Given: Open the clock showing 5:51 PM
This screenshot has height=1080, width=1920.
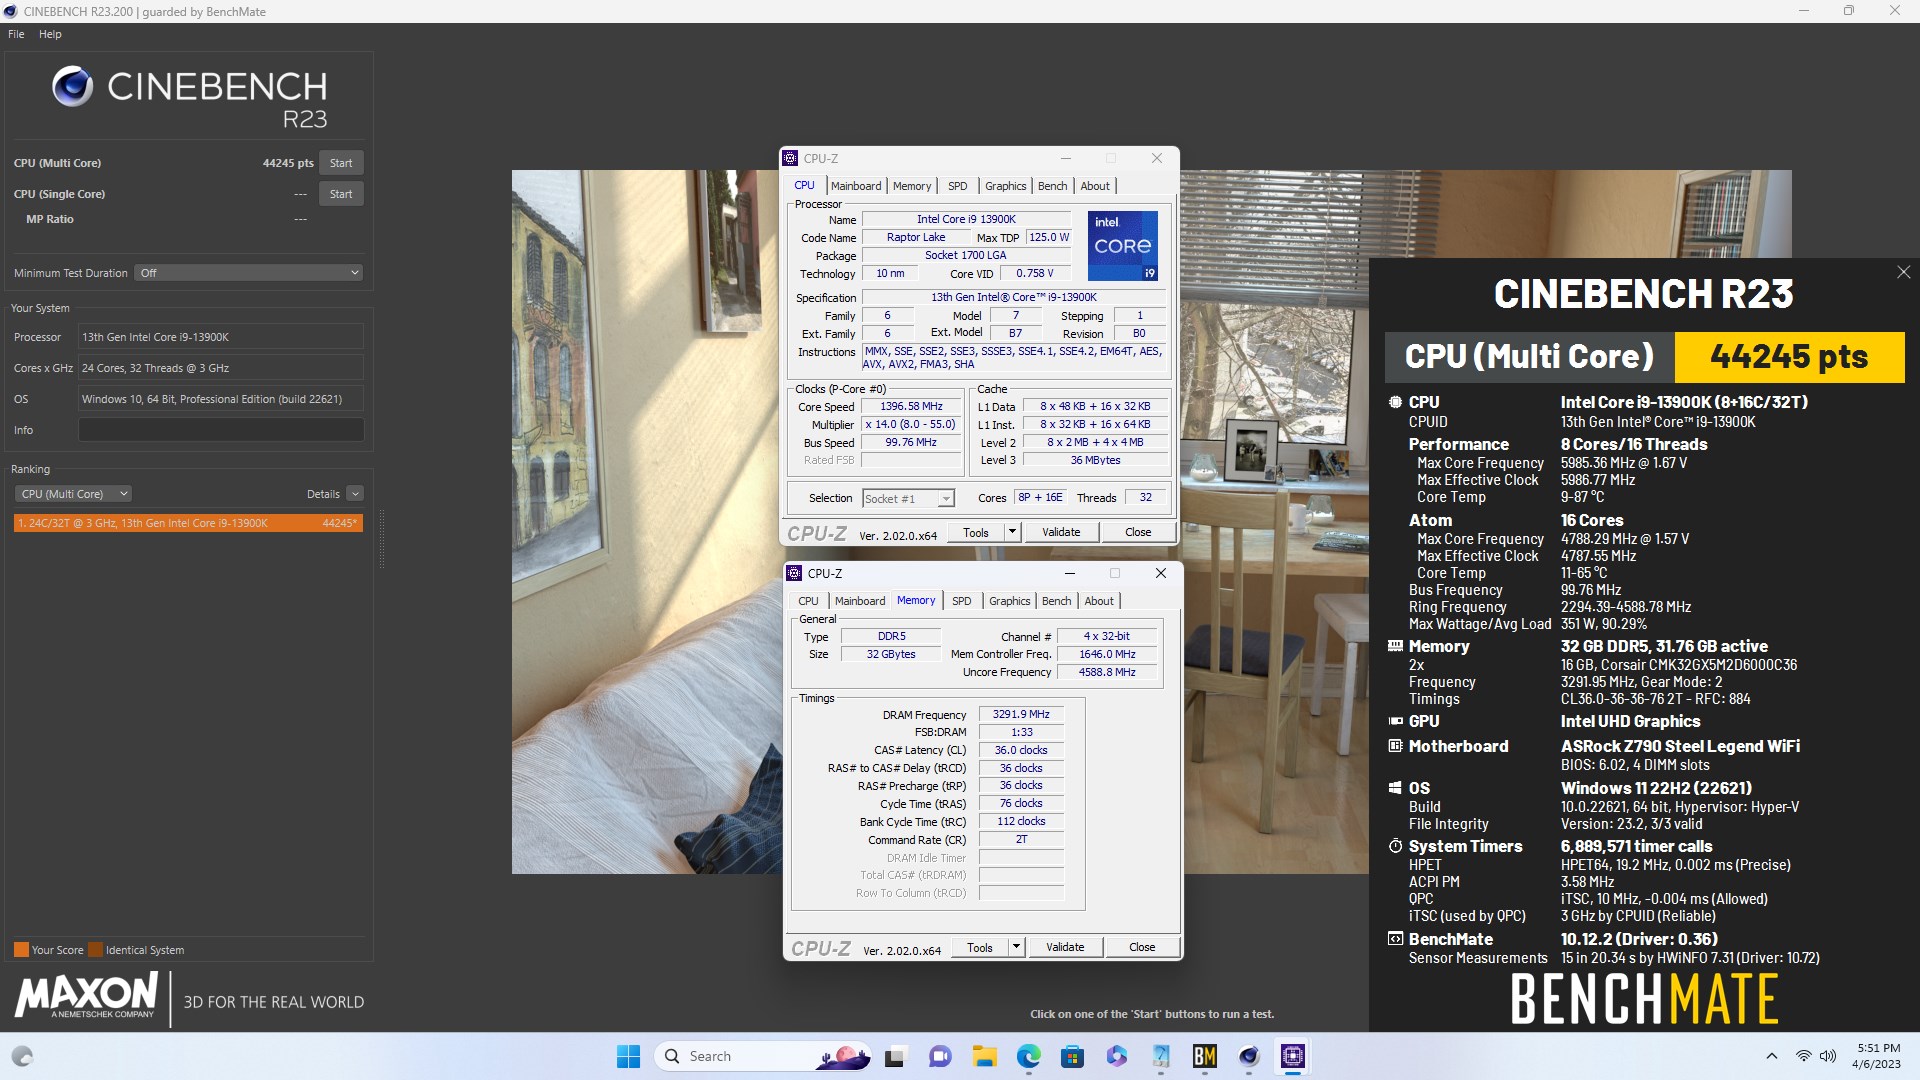Looking at the screenshot, I should [1875, 1056].
